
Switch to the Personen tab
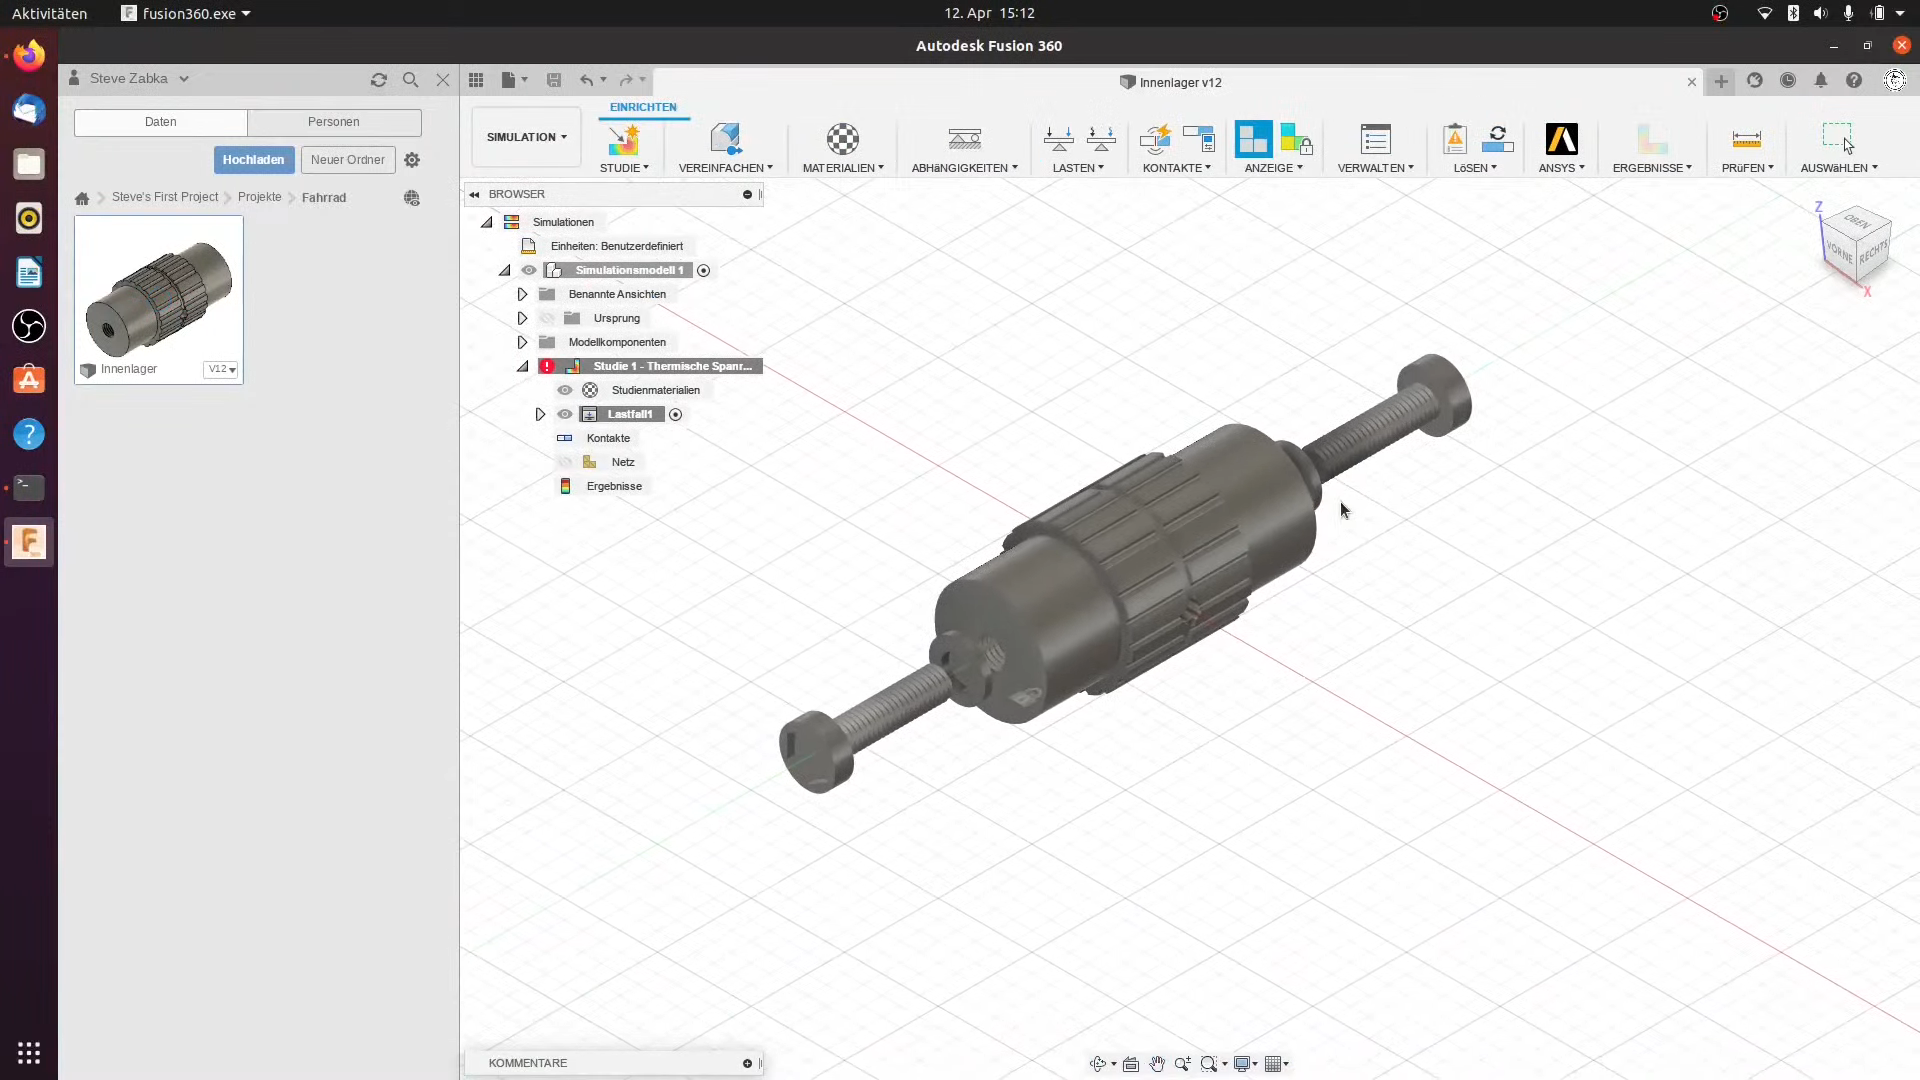(334, 122)
